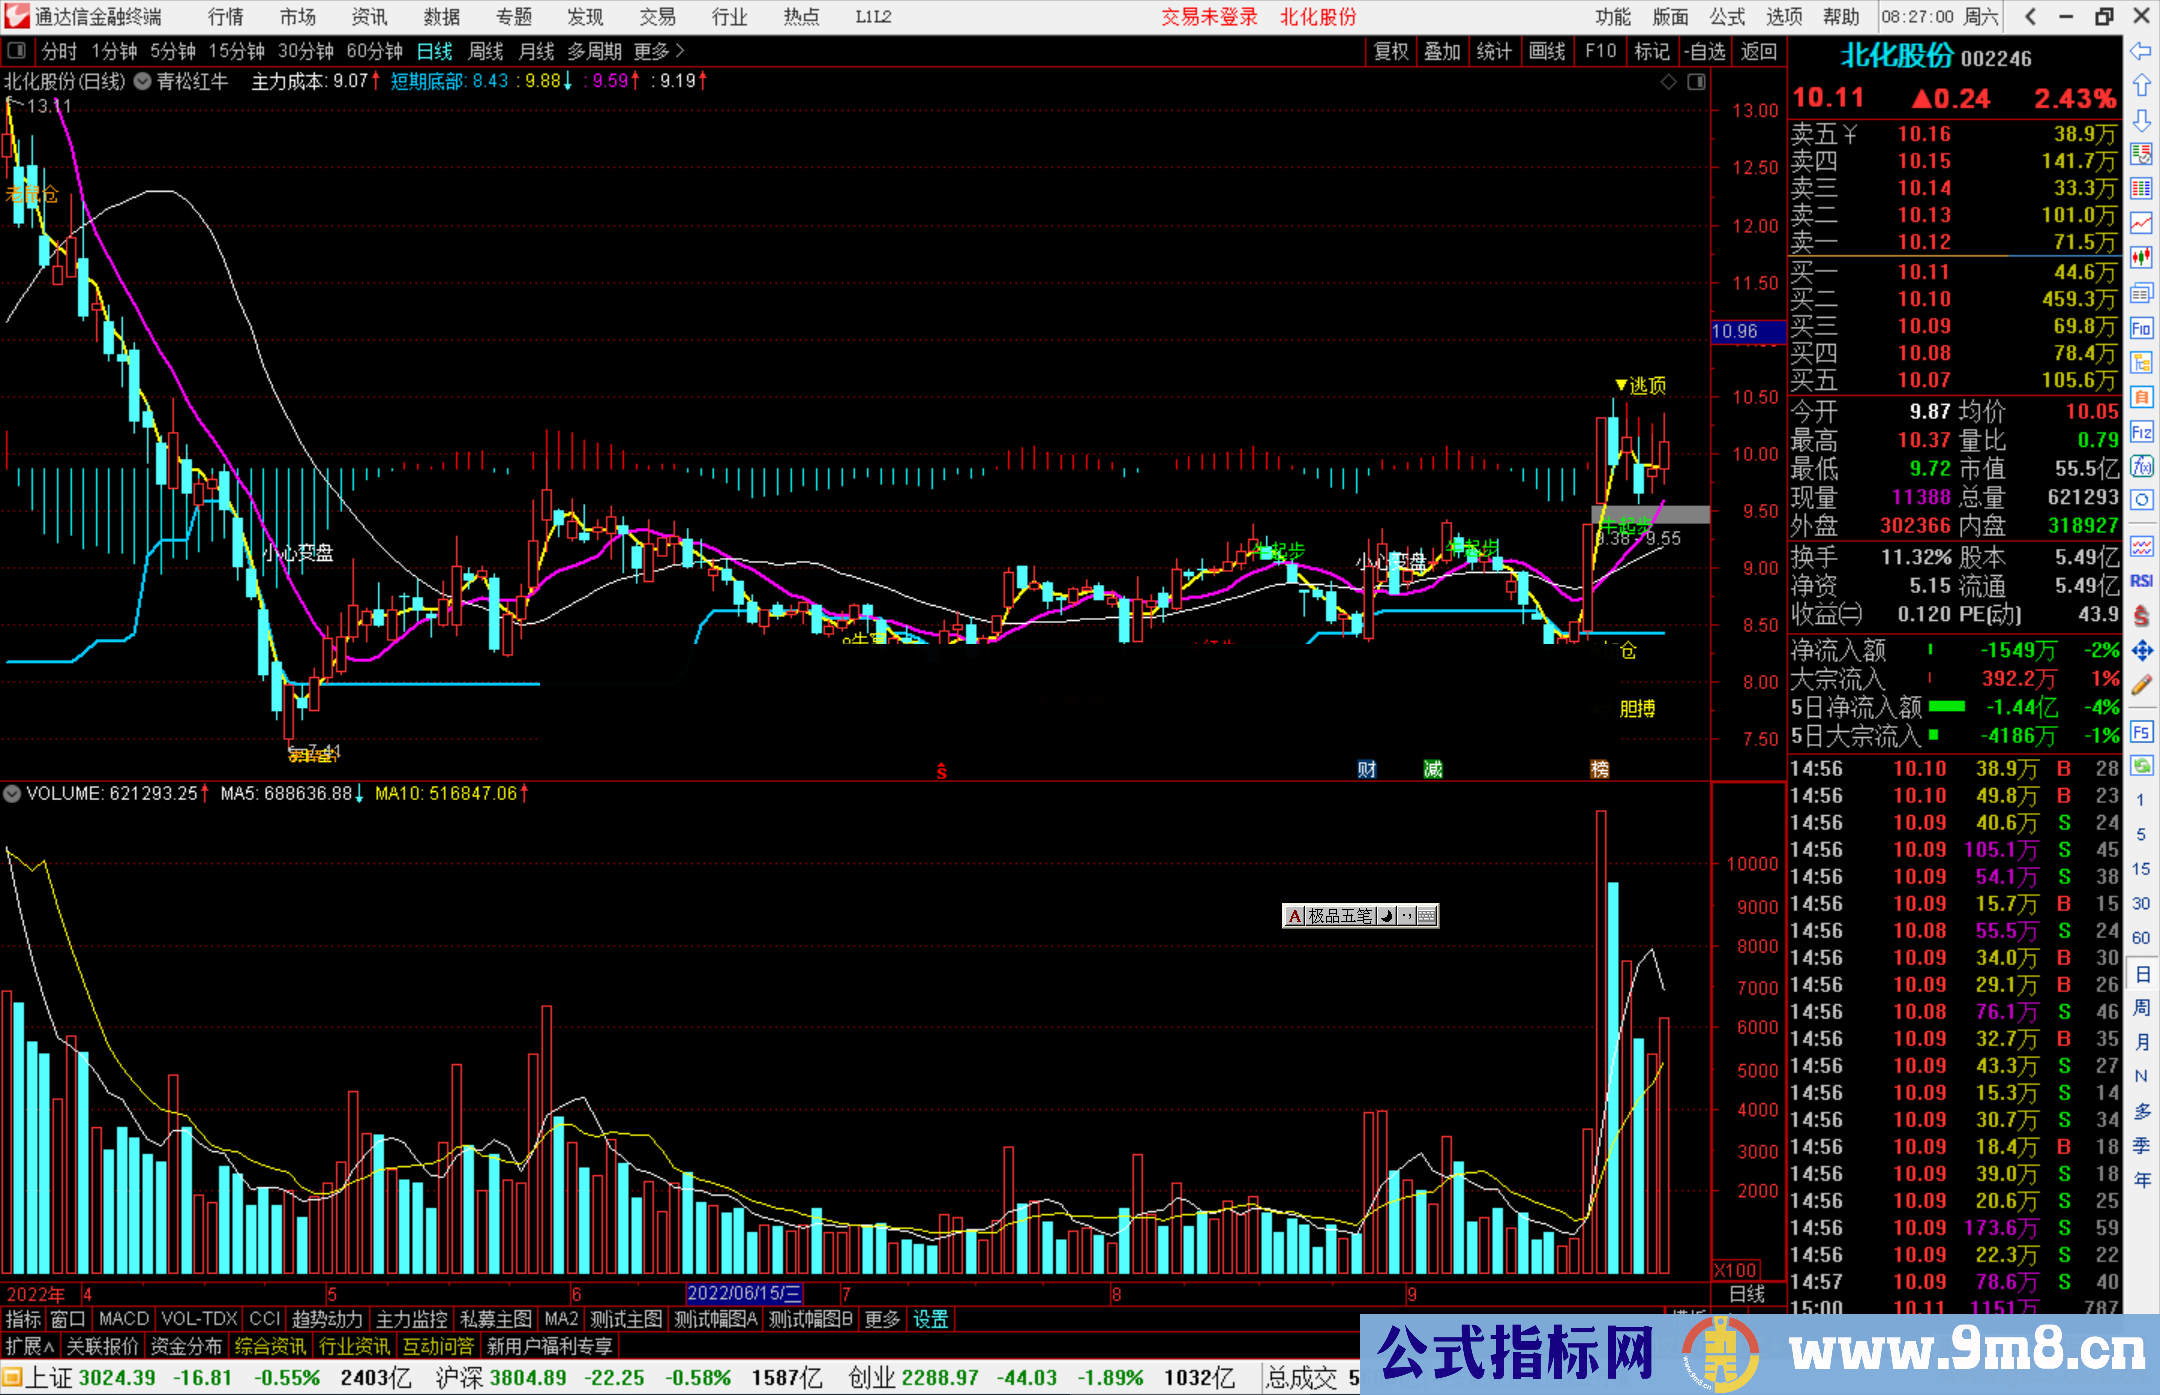This screenshot has width=2160, height=1395.
Task: Expand the 青松红牛 indicator dropdown arrow
Action: pos(143,82)
